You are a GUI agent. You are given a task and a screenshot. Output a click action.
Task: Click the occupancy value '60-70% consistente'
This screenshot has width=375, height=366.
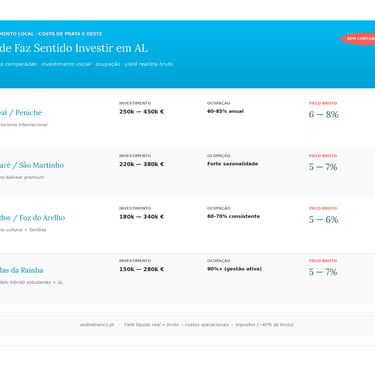(233, 216)
